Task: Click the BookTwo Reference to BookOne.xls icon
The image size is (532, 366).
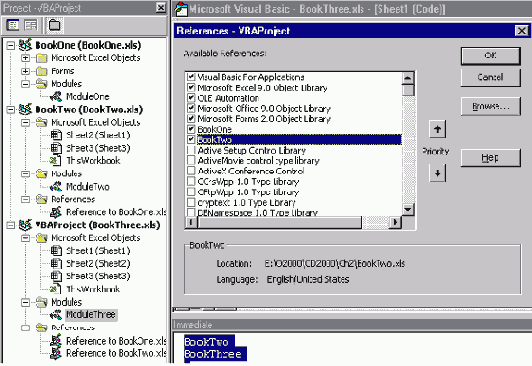Action: (56, 212)
